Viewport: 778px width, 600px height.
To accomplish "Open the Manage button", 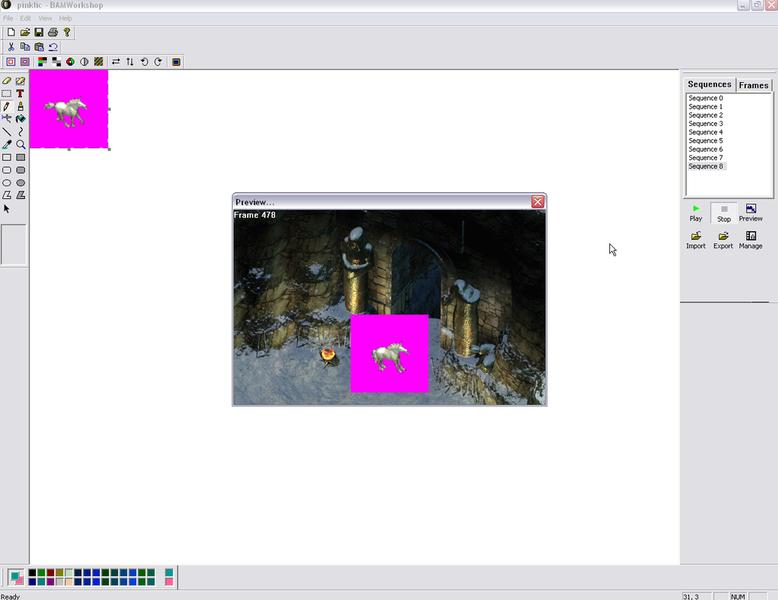I will 751,240.
